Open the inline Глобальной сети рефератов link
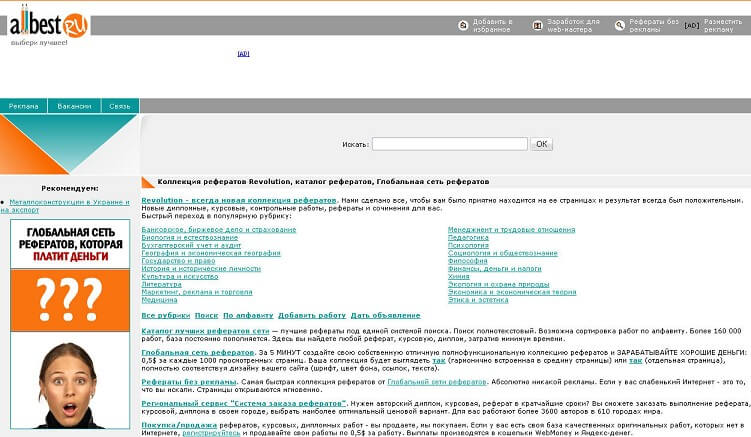 437,382
